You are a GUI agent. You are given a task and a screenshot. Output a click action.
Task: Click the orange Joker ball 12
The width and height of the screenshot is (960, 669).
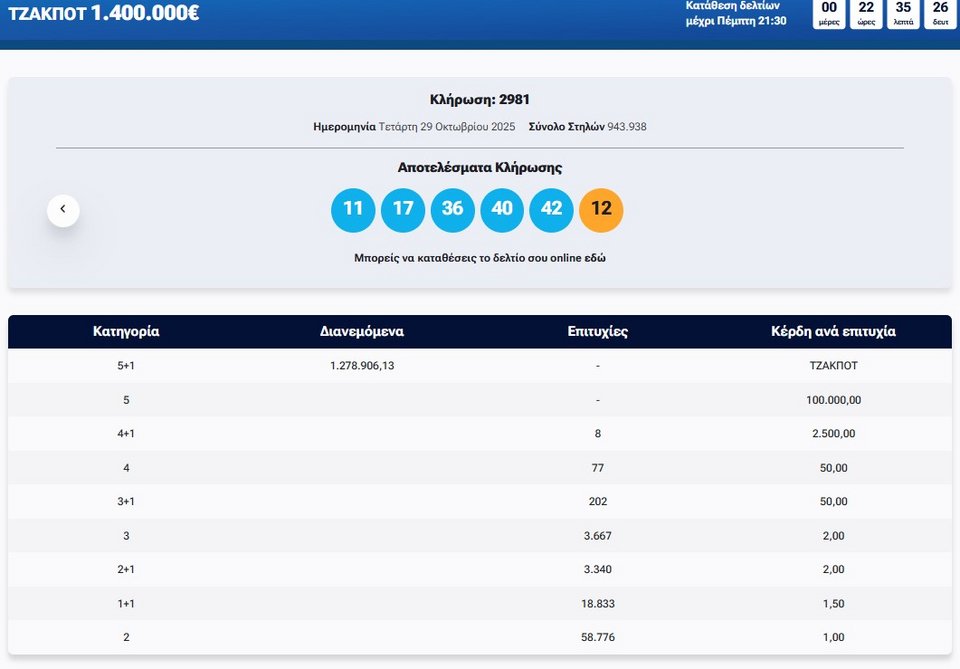point(601,209)
